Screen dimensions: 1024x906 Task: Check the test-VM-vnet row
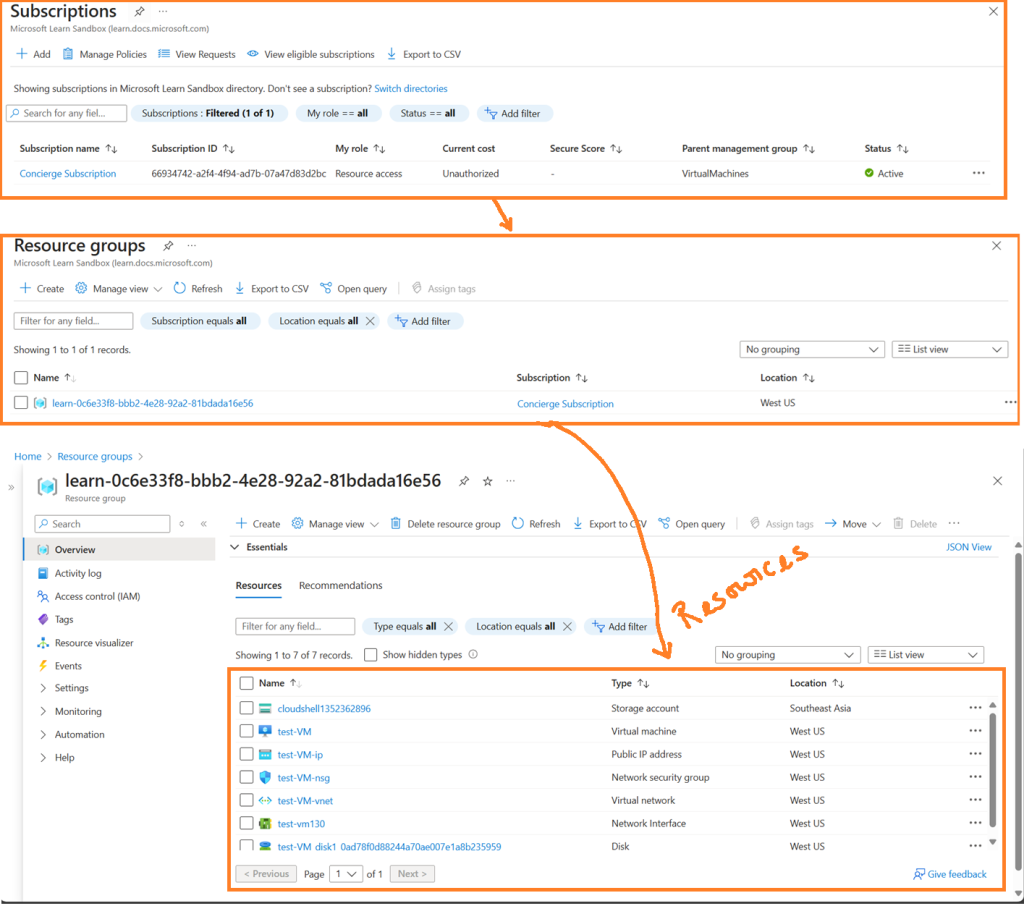coord(246,800)
